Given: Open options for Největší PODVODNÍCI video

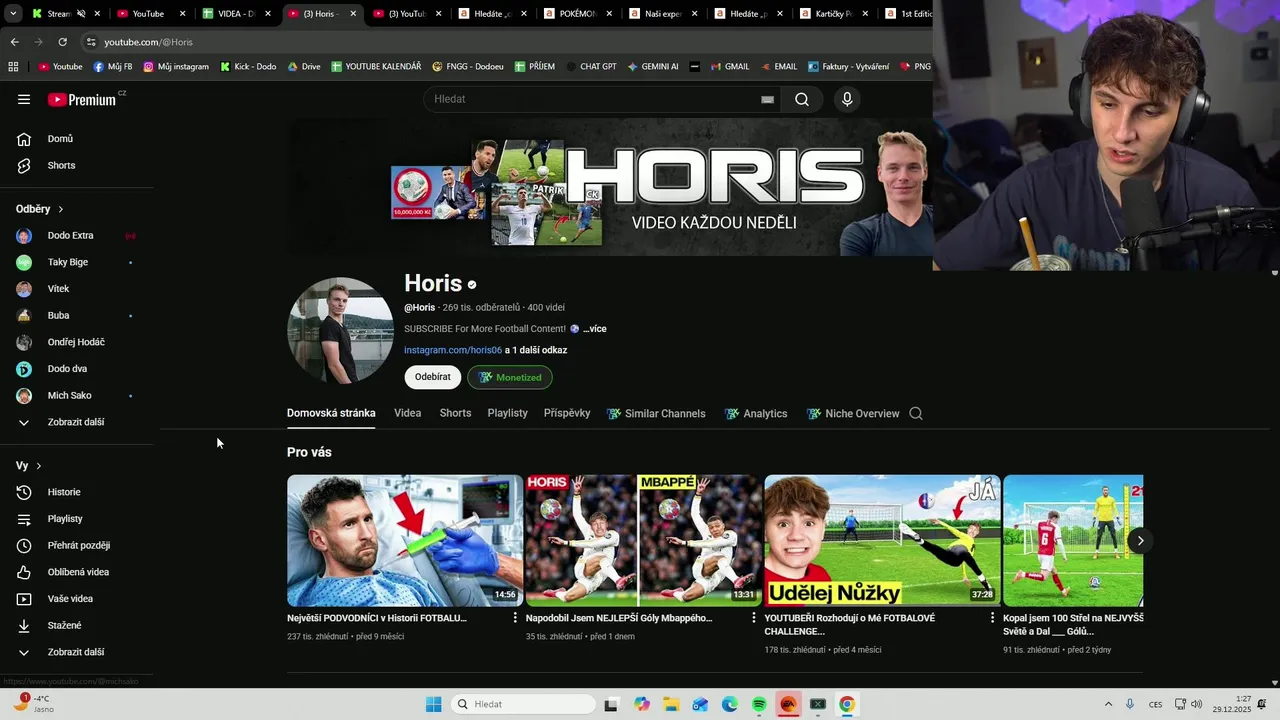Looking at the screenshot, I should [x=515, y=618].
